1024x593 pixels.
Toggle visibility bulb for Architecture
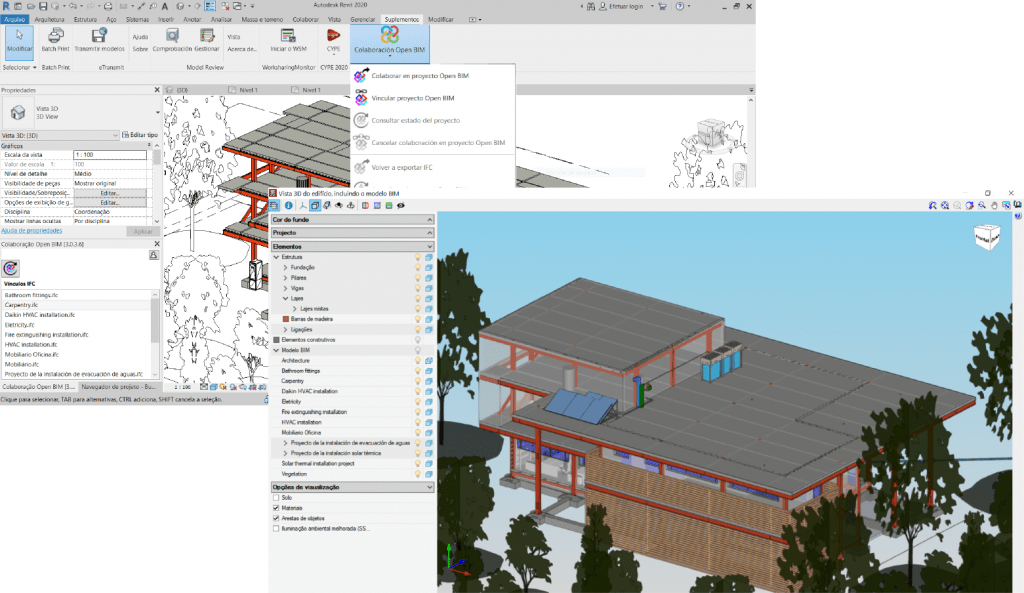[418, 361]
